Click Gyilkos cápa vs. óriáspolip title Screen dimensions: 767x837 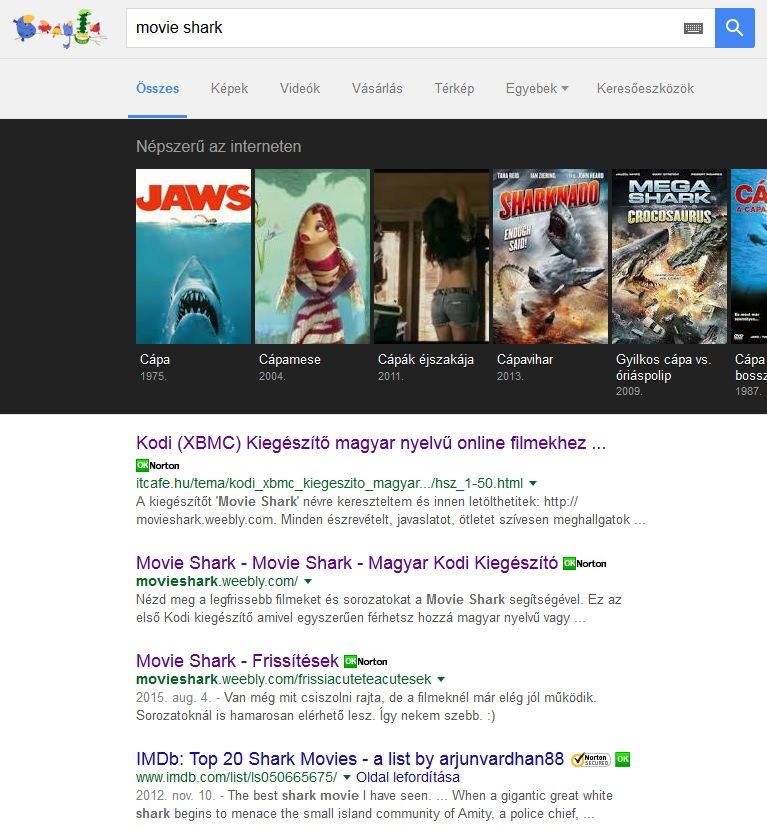663,367
